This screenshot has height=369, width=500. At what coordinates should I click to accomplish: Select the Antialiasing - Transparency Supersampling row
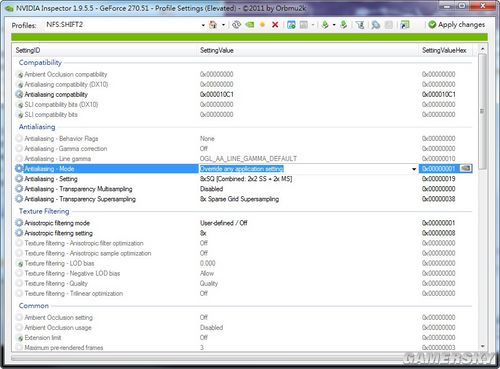point(243,199)
